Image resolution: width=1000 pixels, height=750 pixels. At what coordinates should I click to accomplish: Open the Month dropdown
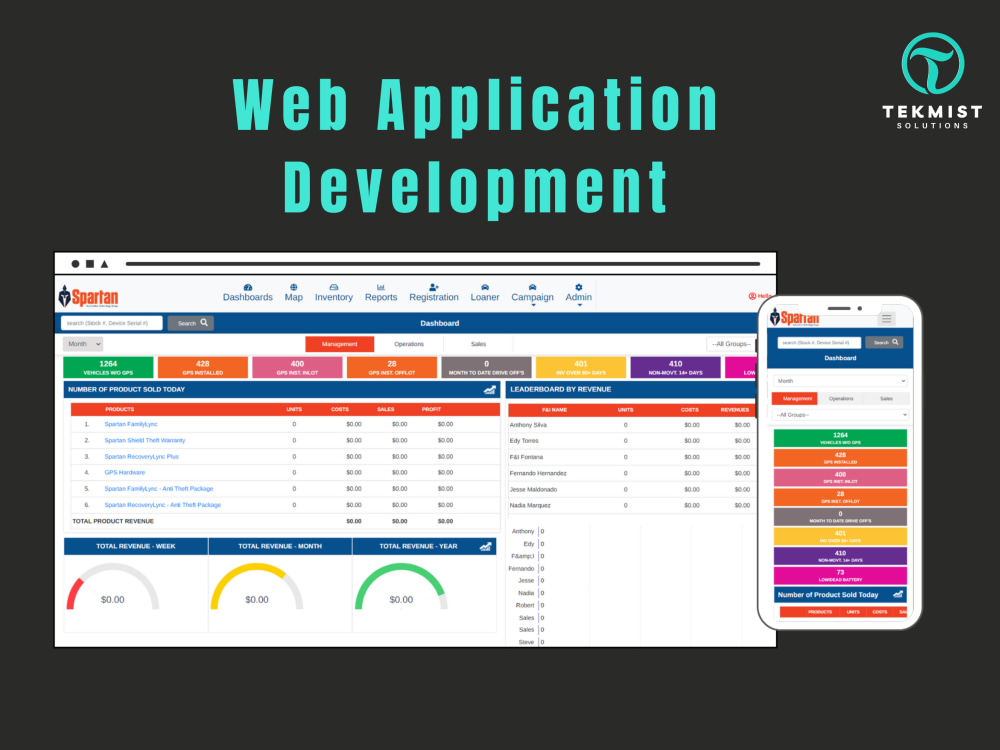click(x=82, y=344)
